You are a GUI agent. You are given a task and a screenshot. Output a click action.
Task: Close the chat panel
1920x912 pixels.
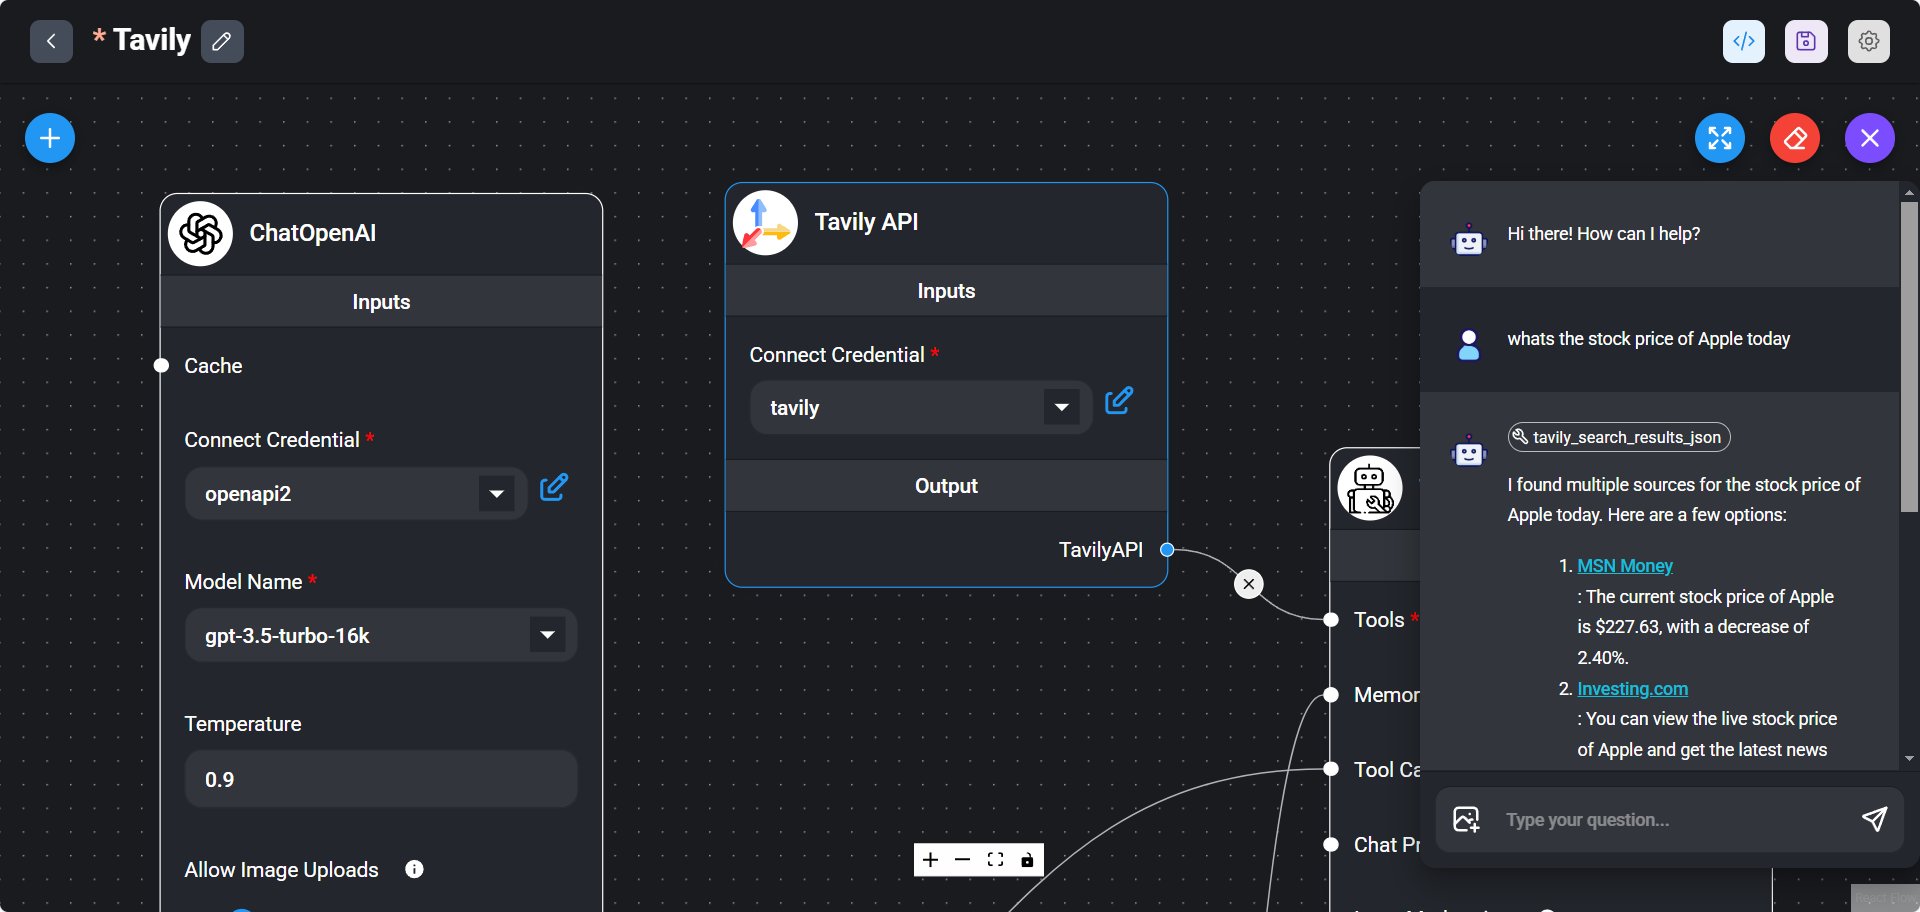[x=1870, y=138]
